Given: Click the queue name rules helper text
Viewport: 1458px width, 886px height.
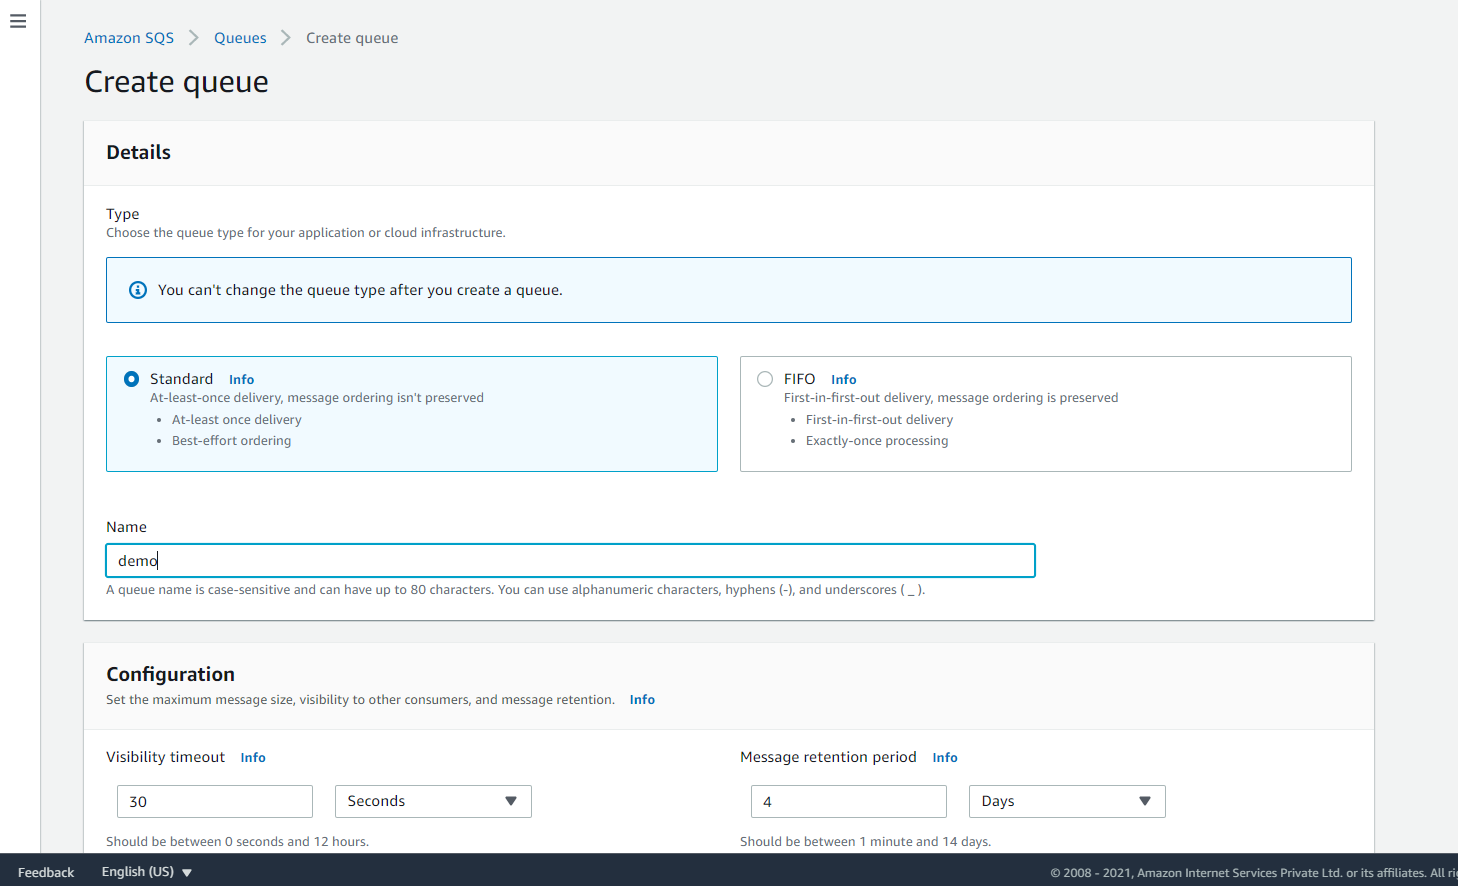Looking at the screenshot, I should point(516,590).
